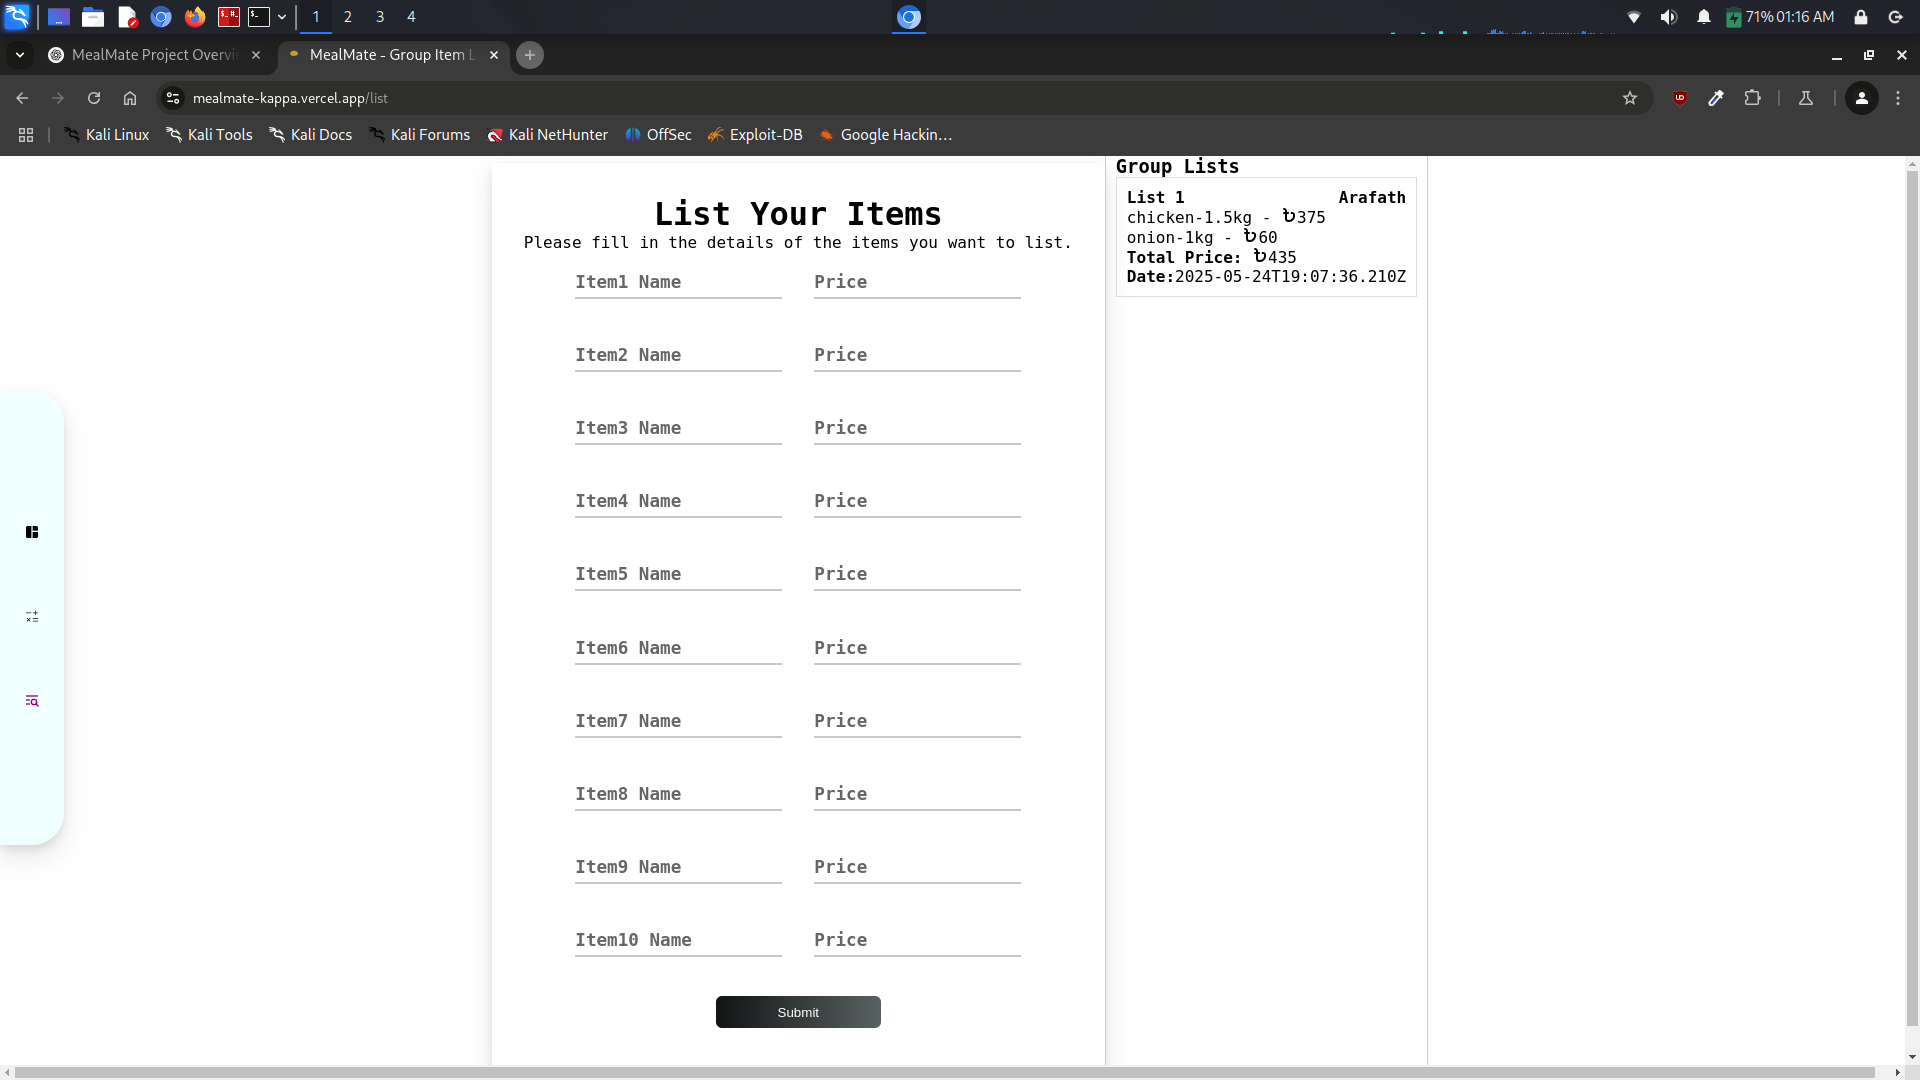Select the uBlock Origin extension icon

coord(1680,98)
